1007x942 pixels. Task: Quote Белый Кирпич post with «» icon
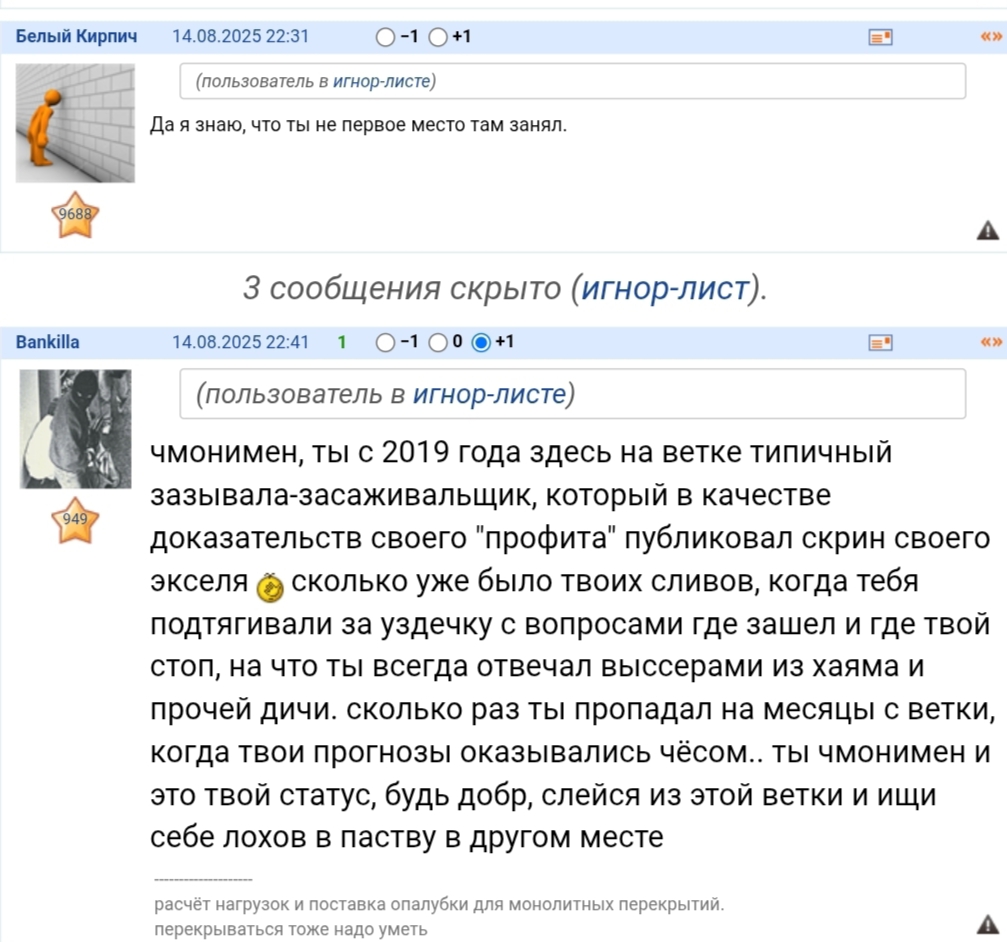click(x=991, y=37)
